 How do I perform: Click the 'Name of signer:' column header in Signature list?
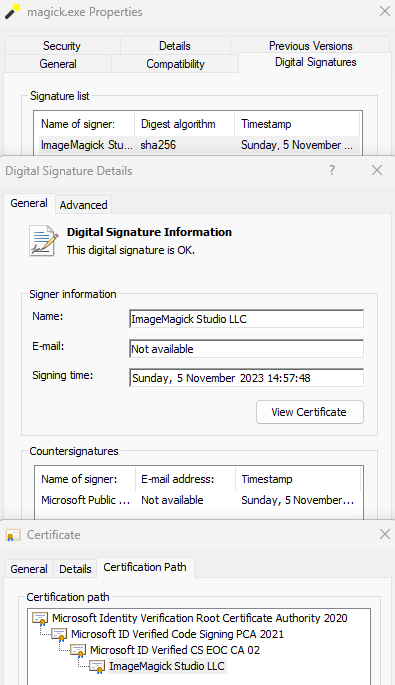(84, 124)
